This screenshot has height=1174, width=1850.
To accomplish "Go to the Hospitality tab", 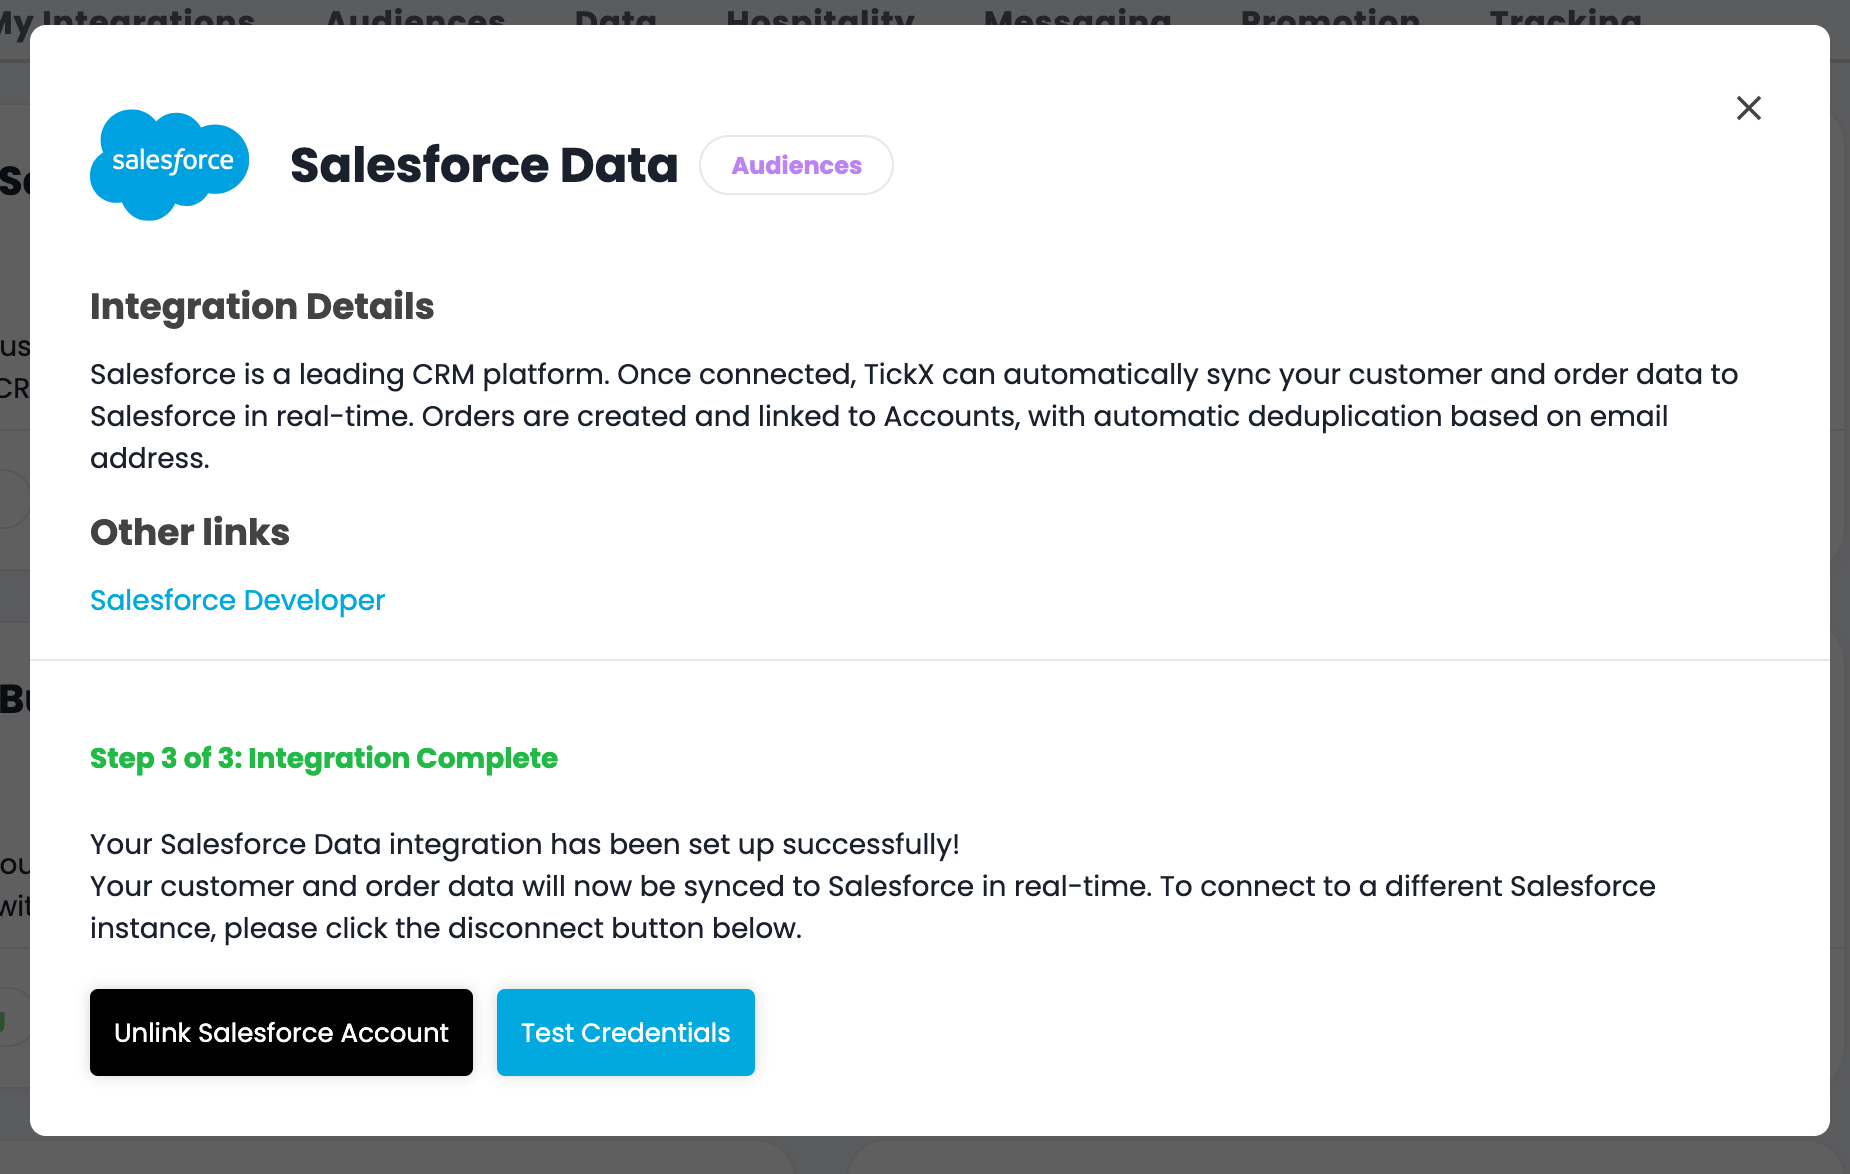I will [x=820, y=15].
